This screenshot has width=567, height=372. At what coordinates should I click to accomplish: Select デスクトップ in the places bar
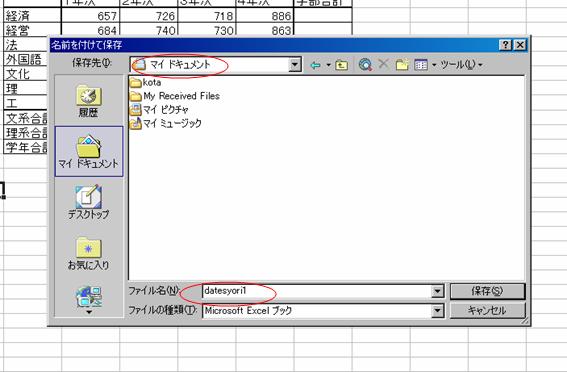pos(88,202)
